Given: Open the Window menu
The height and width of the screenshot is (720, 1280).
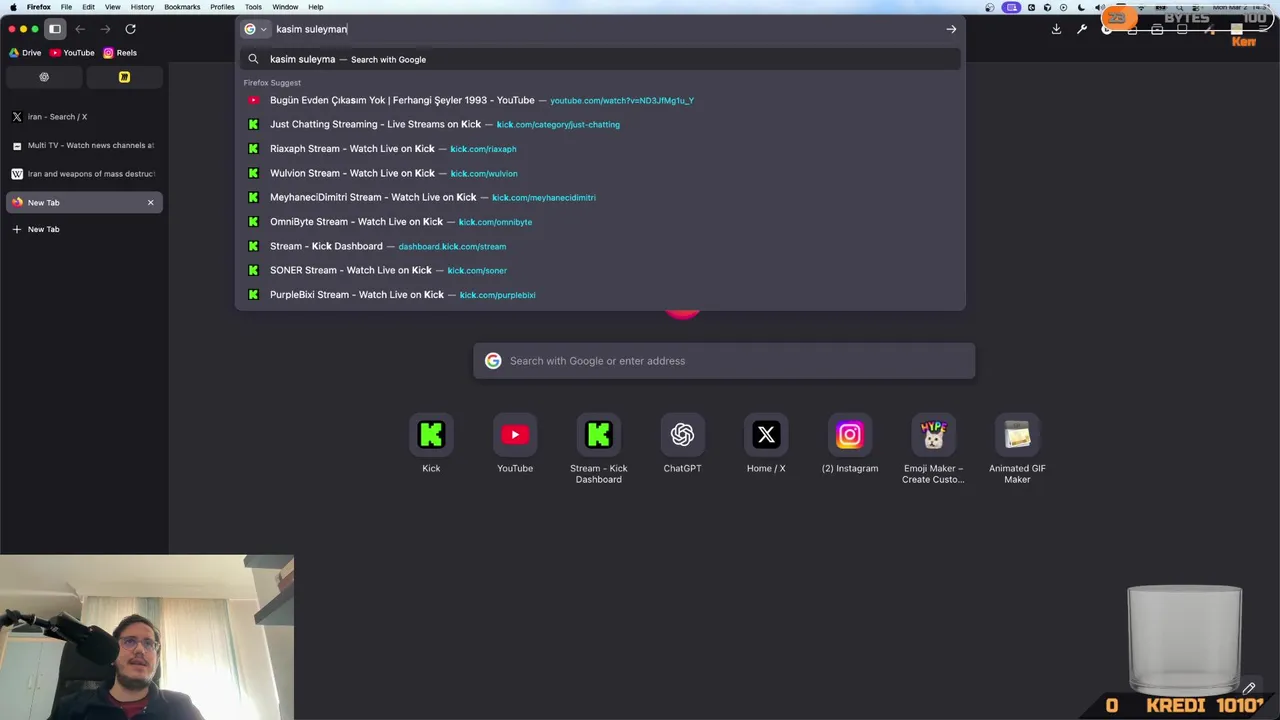Looking at the screenshot, I should click(x=285, y=7).
